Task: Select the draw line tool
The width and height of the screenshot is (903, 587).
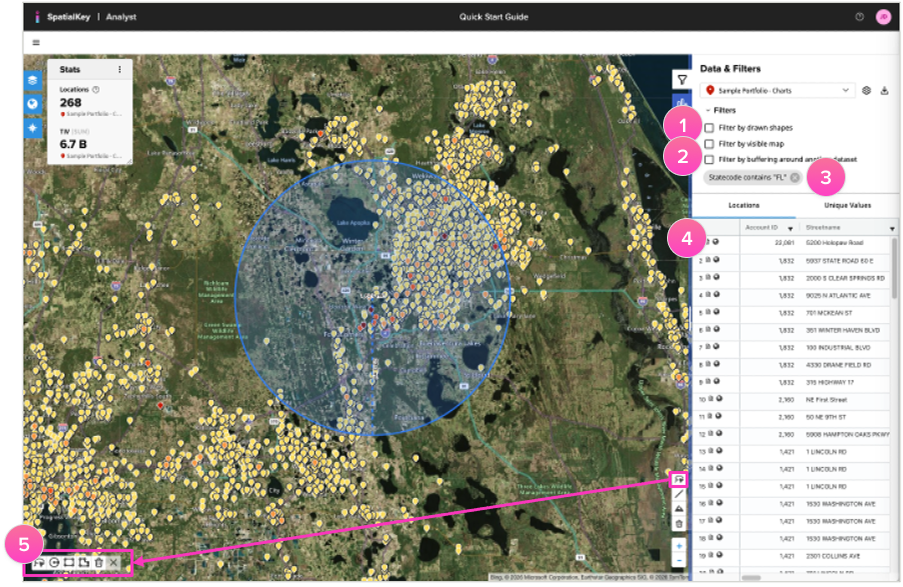Action: point(679,494)
